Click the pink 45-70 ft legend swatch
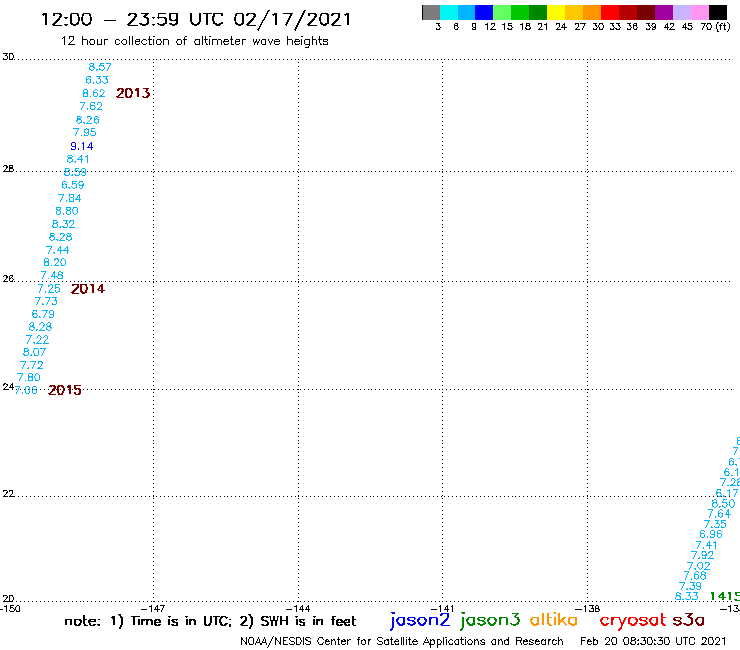Screen dimensions: 740x650 click(700, 12)
